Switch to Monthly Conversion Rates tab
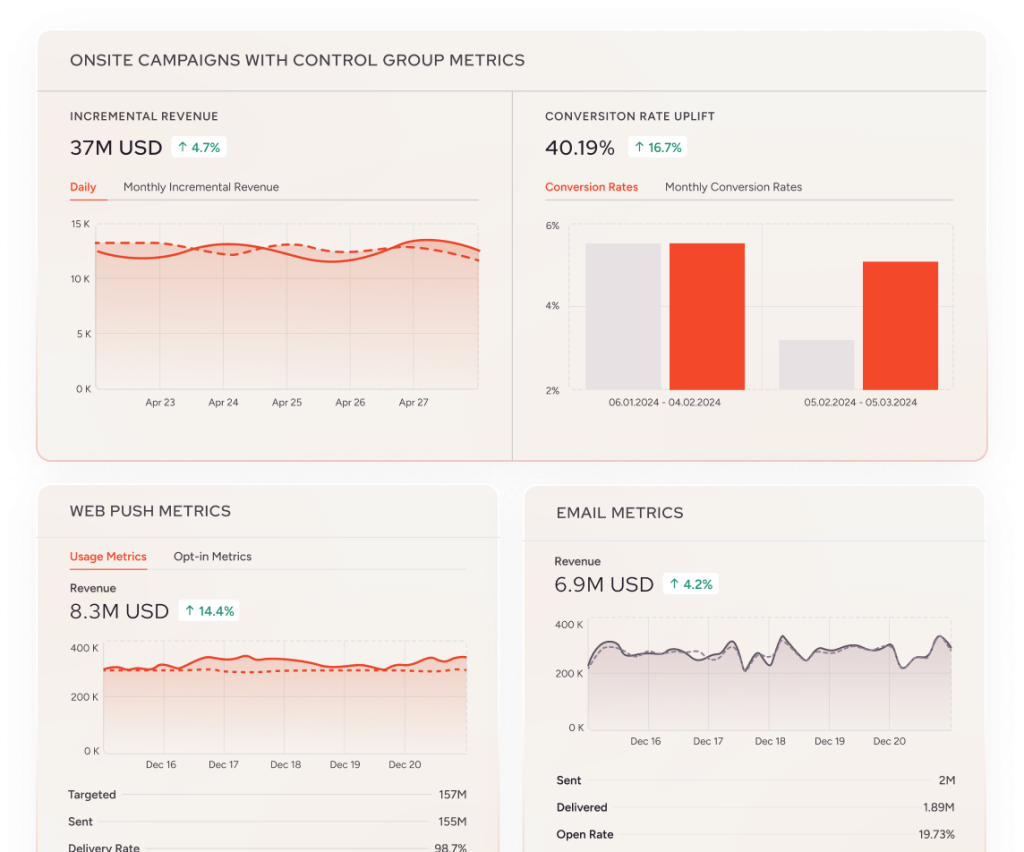 [733, 187]
